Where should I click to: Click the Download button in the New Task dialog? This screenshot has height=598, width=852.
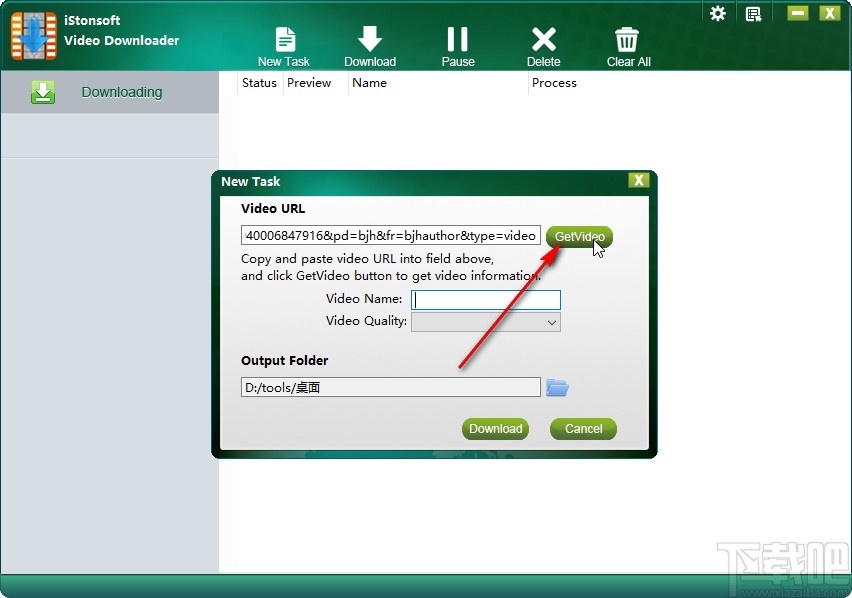point(495,428)
